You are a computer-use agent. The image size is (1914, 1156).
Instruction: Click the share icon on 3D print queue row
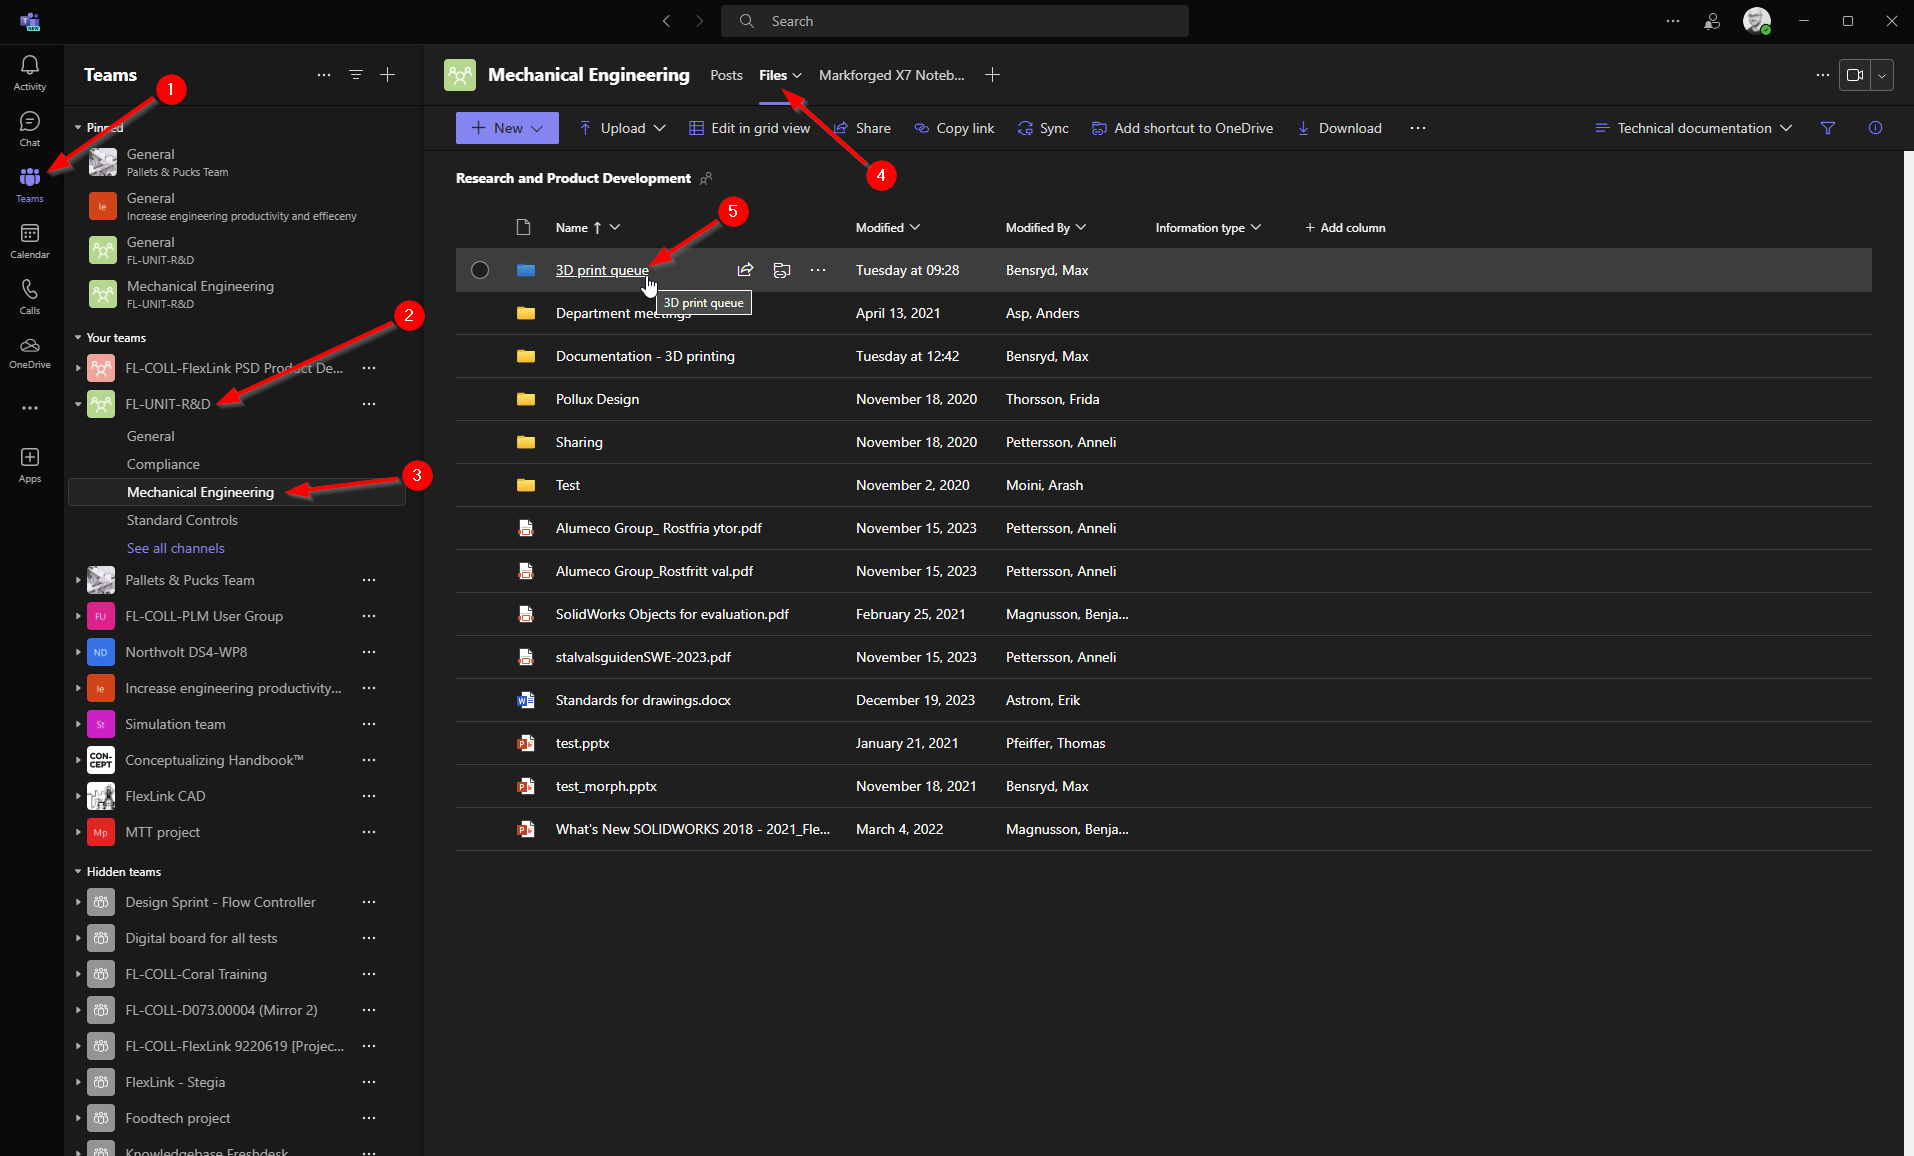745,270
